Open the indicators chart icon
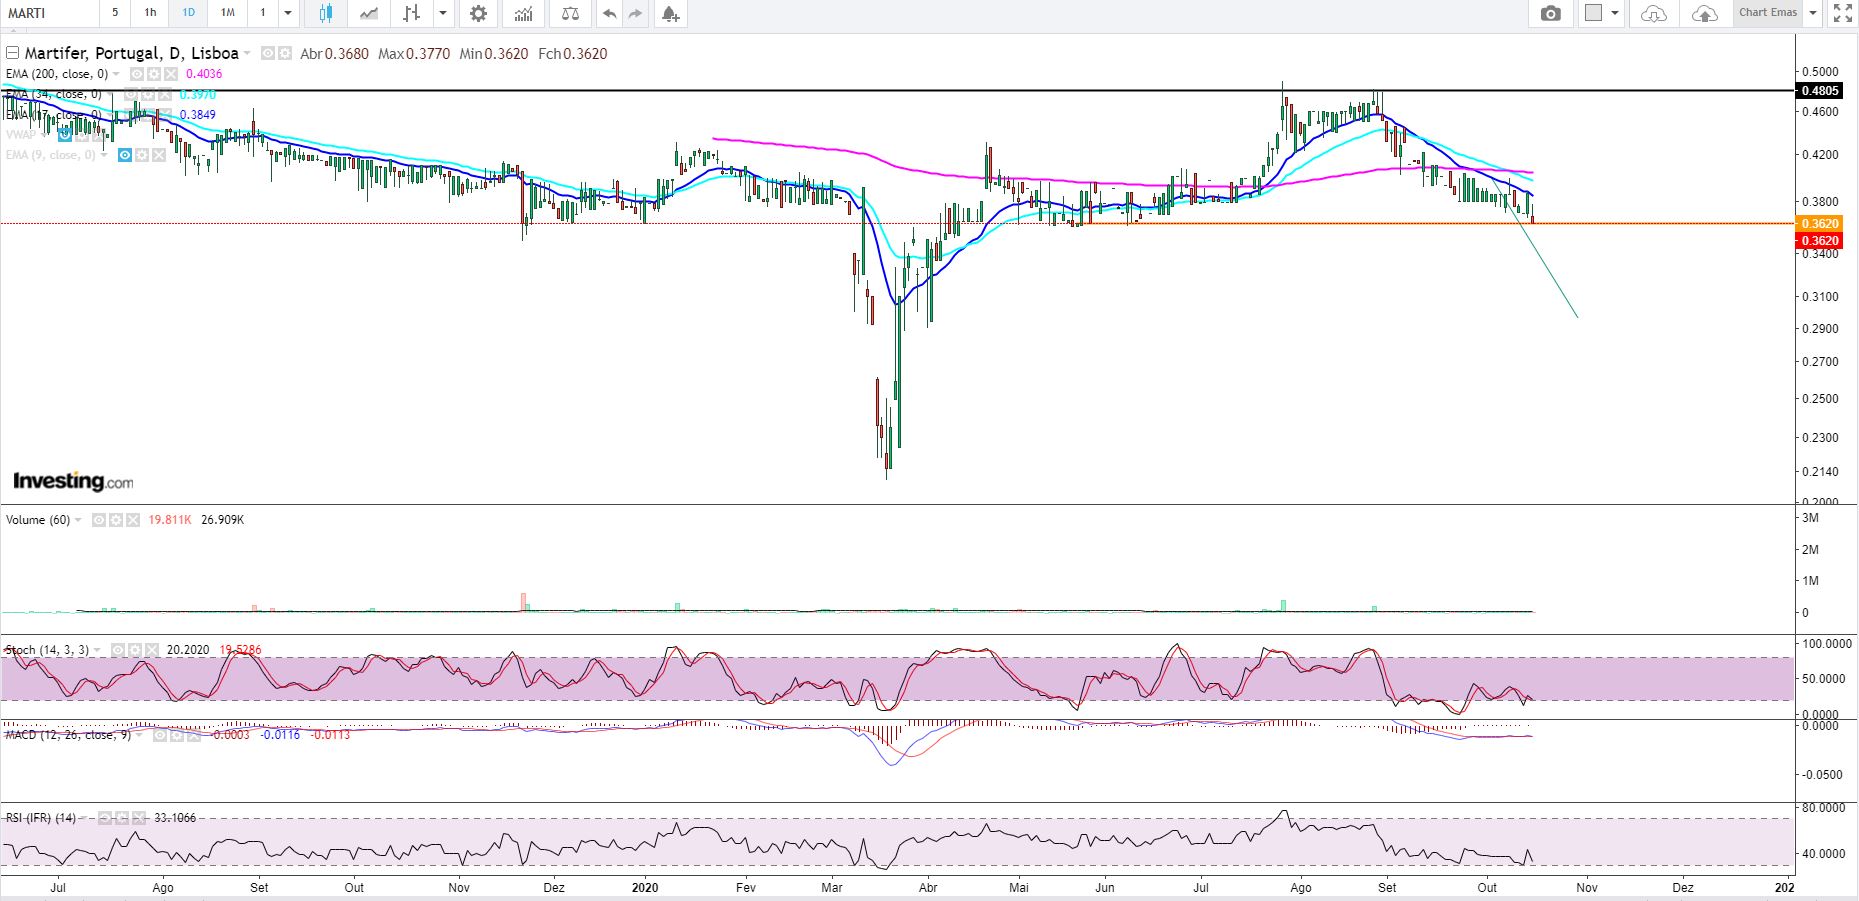This screenshot has height=901, width=1859. coord(523,13)
